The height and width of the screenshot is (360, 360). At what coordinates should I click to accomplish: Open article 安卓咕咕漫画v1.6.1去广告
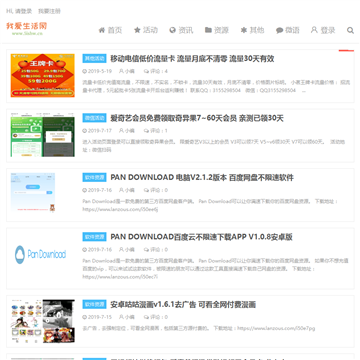tap(183, 304)
